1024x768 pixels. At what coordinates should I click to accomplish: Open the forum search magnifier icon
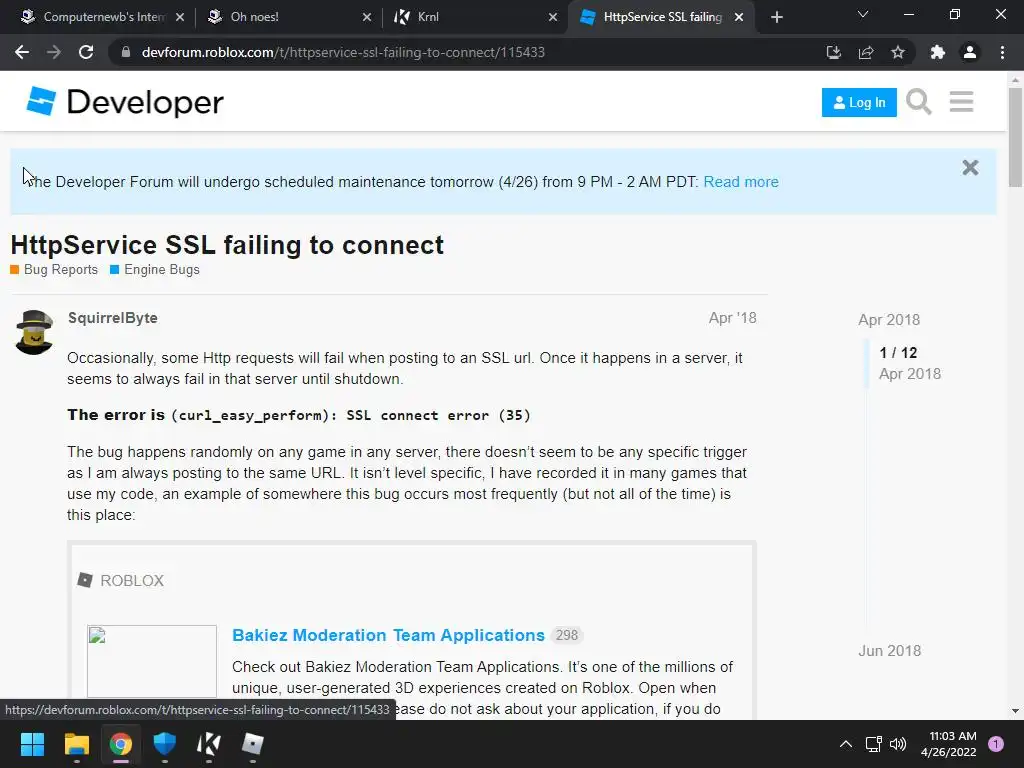pos(919,102)
